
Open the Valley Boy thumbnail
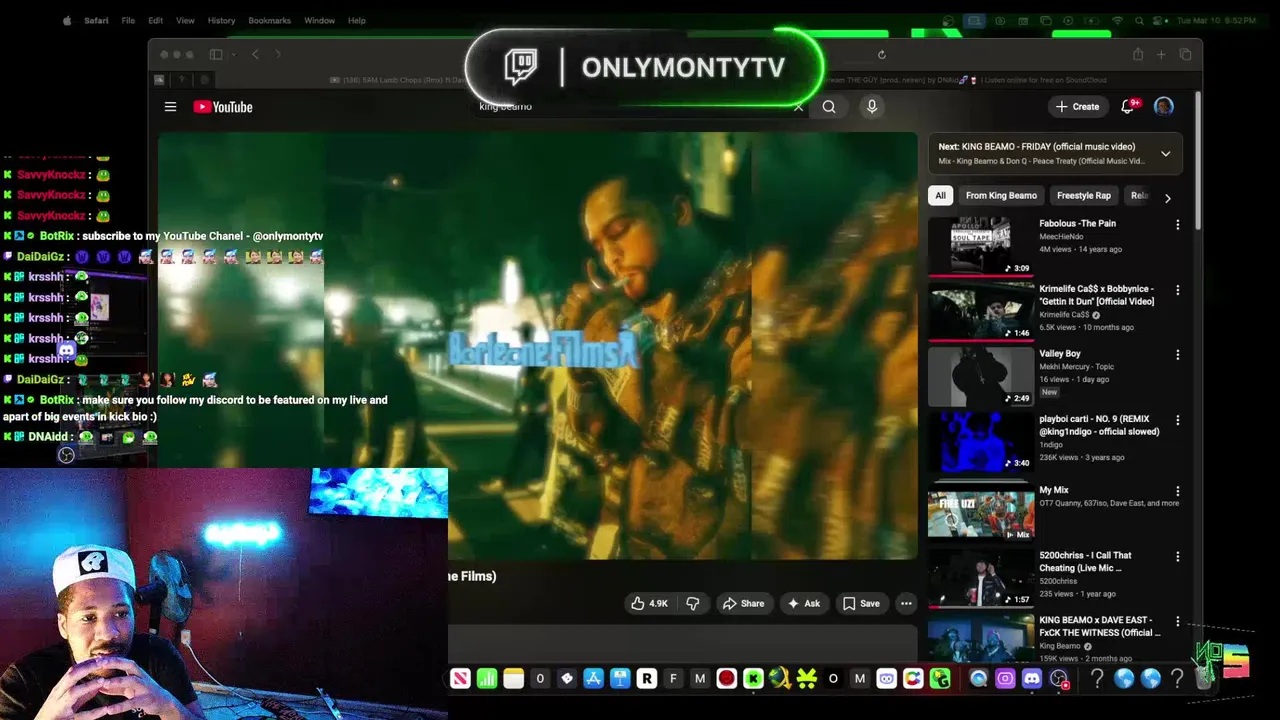(x=981, y=377)
